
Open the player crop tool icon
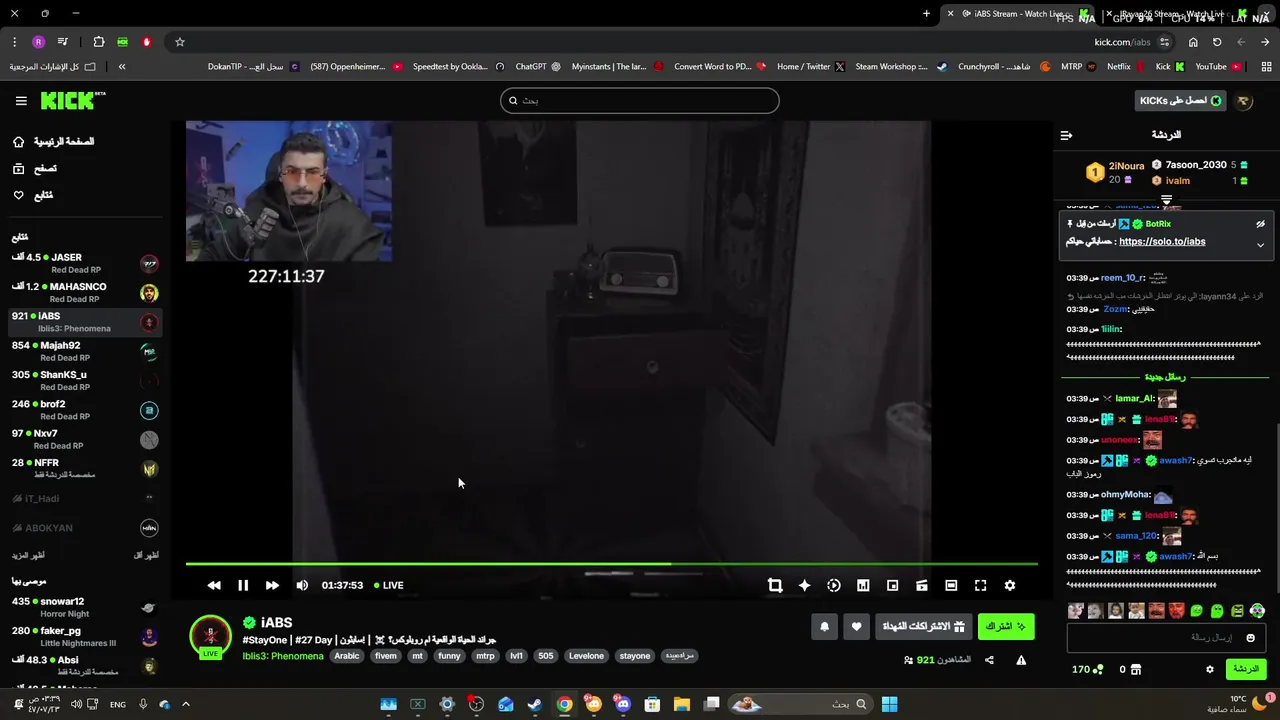(775, 585)
